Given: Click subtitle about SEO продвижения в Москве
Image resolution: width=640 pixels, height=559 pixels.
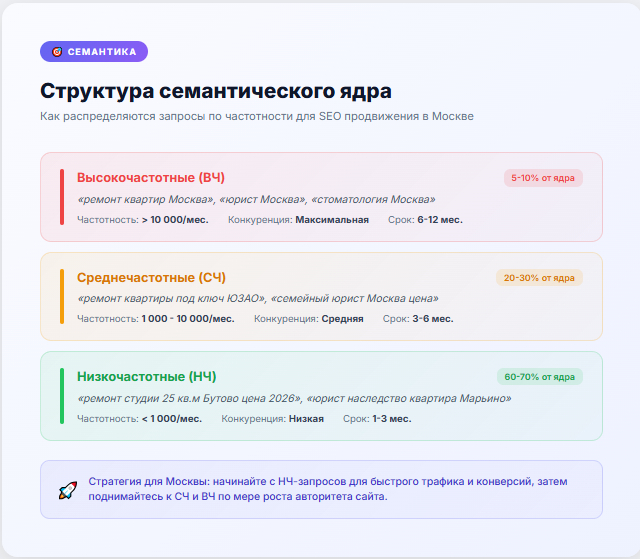Looking at the screenshot, I should point(257,116).
